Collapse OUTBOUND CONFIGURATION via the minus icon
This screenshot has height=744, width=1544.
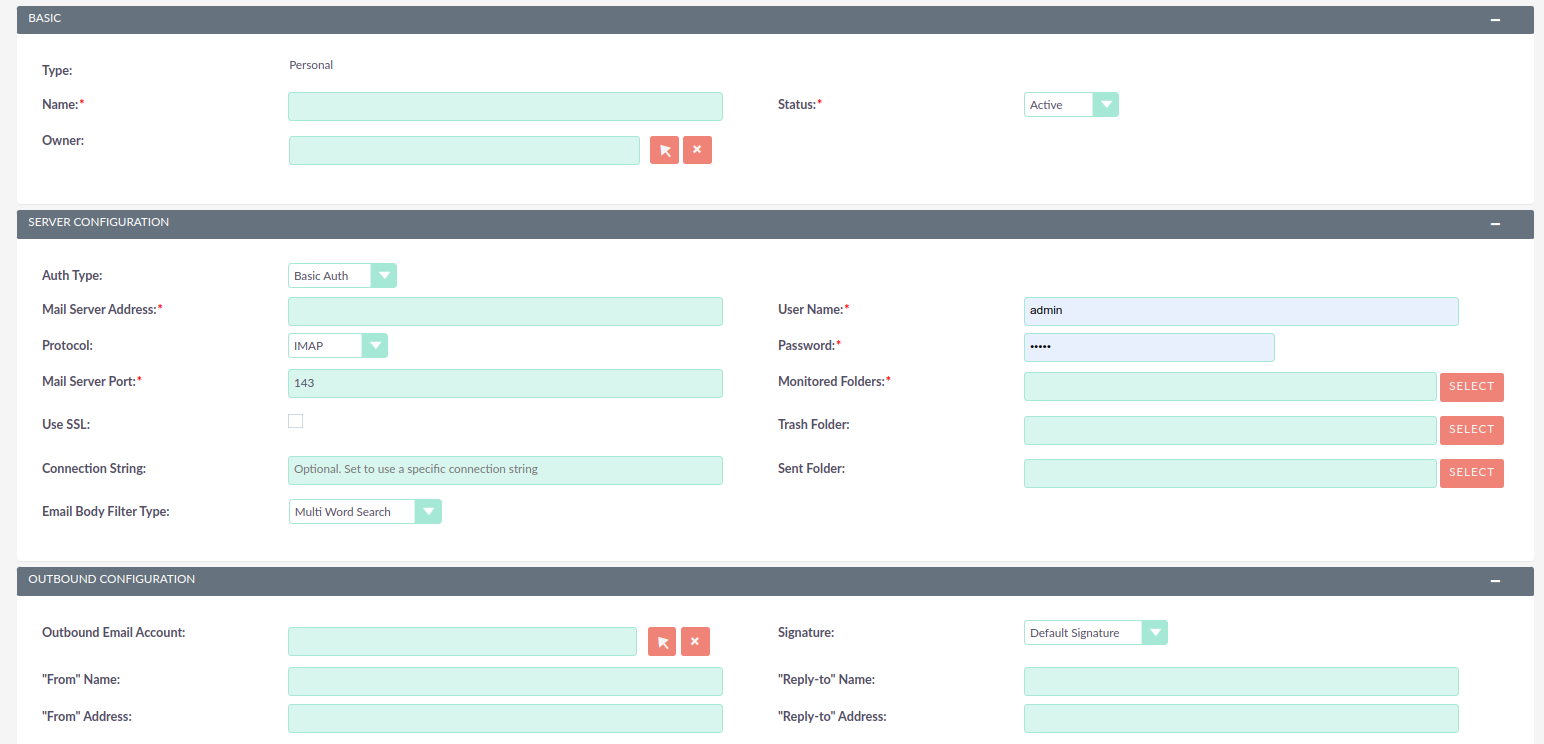(1496, 581)
